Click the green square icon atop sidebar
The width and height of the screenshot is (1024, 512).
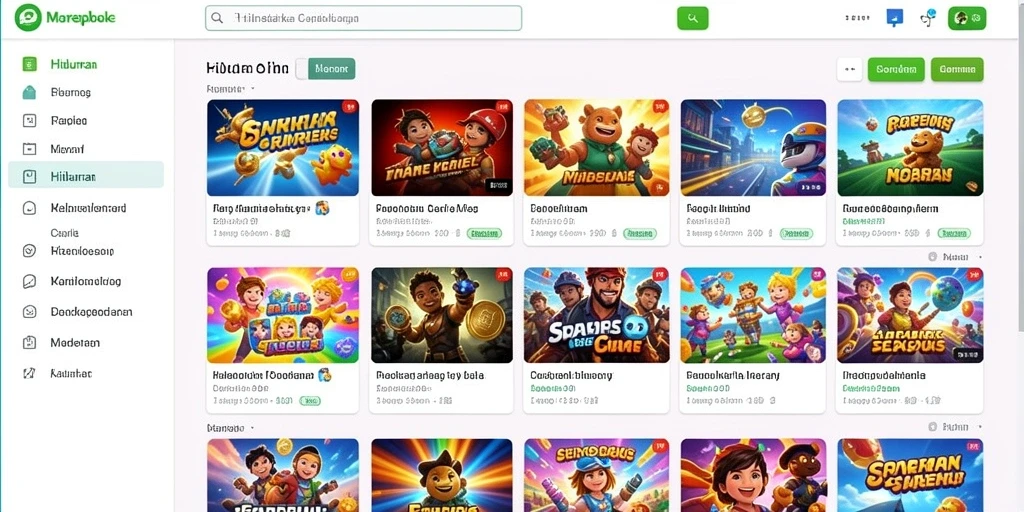[29, 64]
